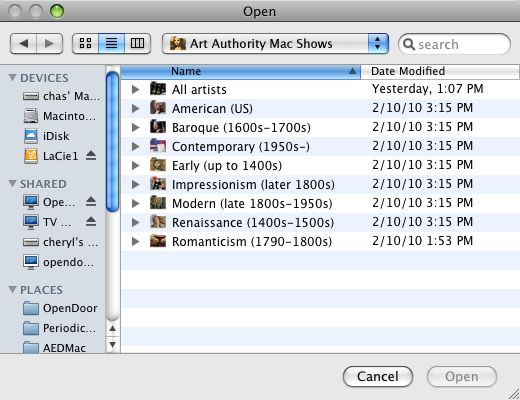Open the OpenDoor folder in Places

(60, 308)
